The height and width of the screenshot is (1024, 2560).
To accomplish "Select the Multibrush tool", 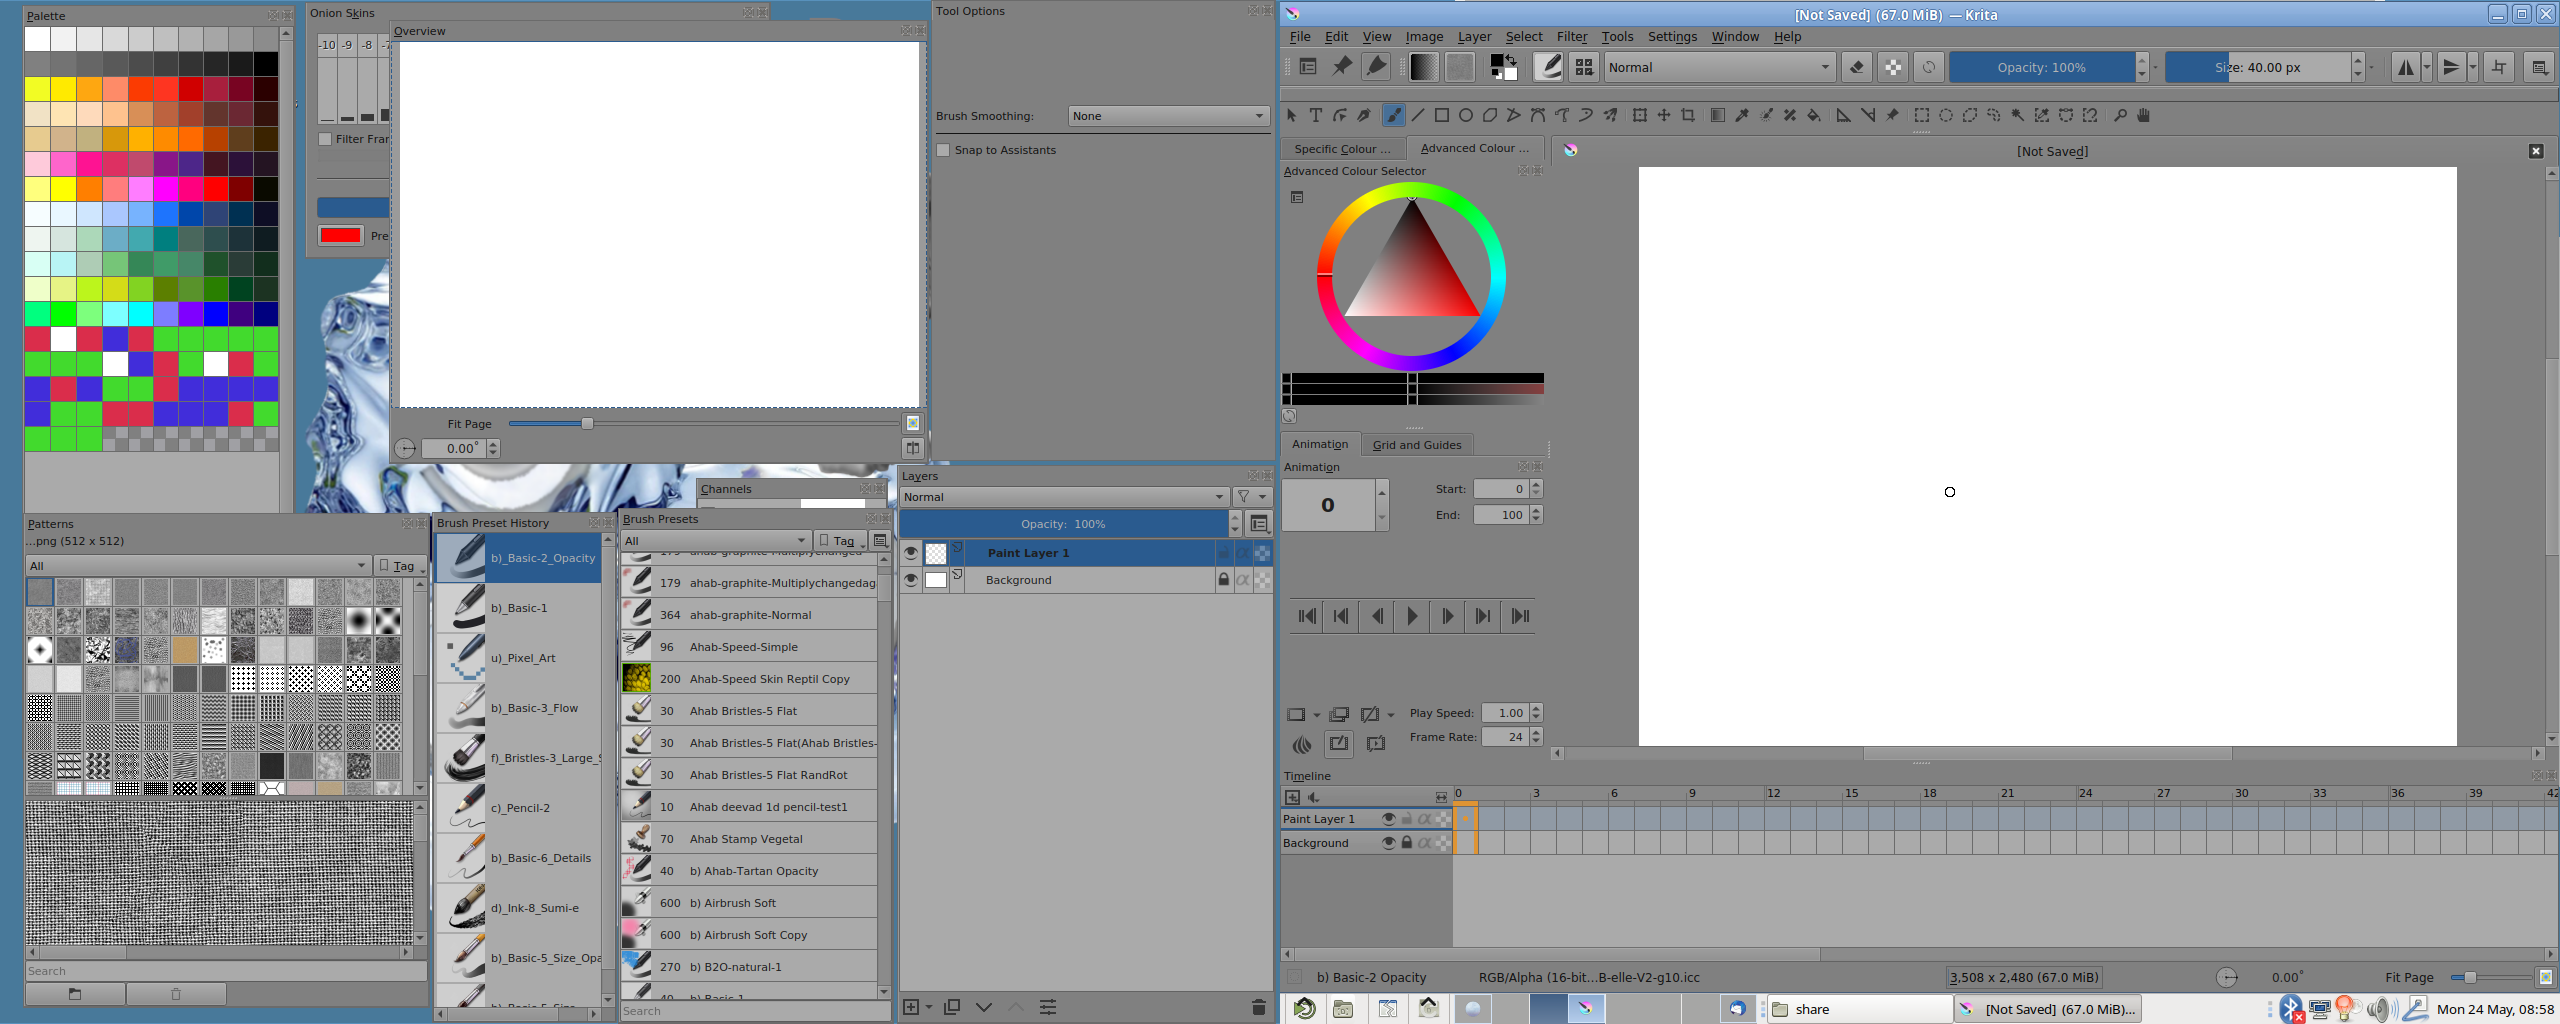I will (1611, 115).
